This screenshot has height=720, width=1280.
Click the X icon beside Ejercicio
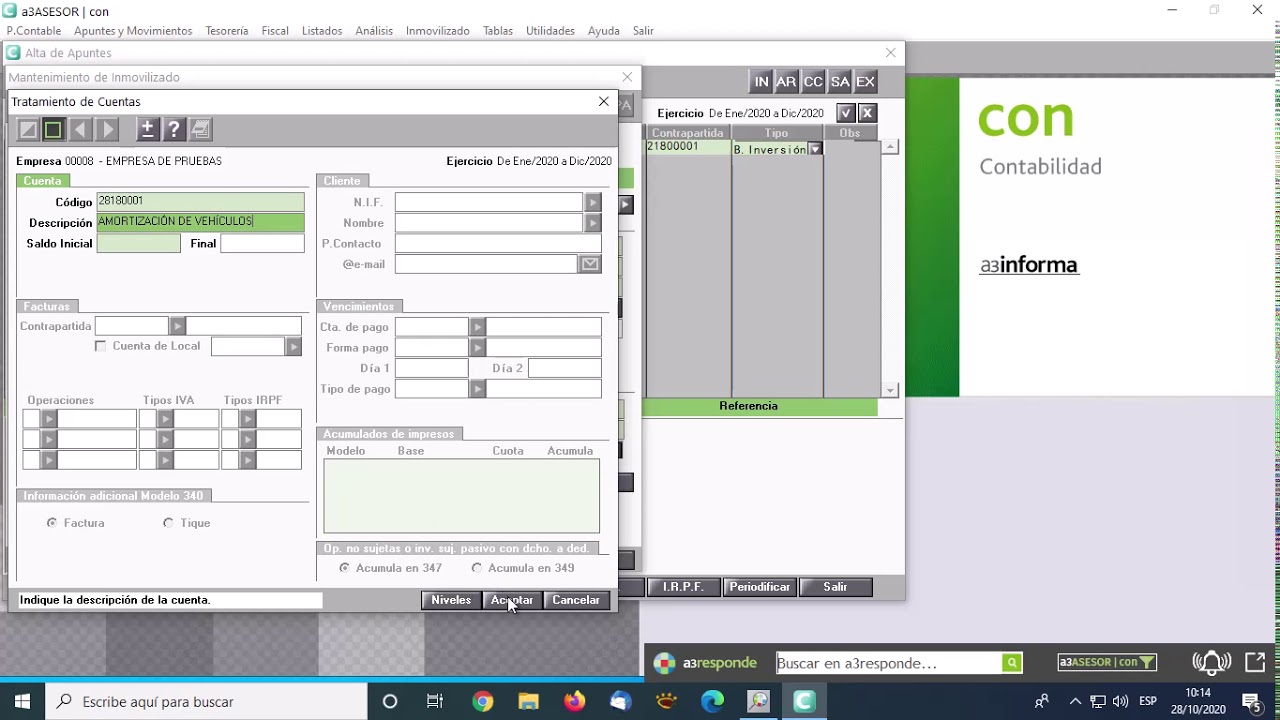868,113
